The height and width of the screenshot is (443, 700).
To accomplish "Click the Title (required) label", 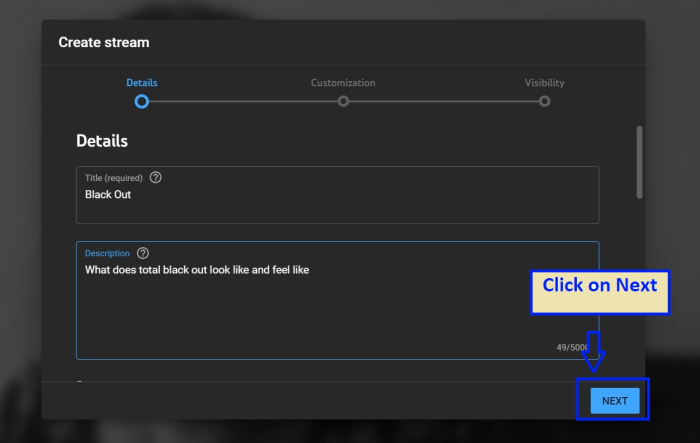I will pos(114,178).
